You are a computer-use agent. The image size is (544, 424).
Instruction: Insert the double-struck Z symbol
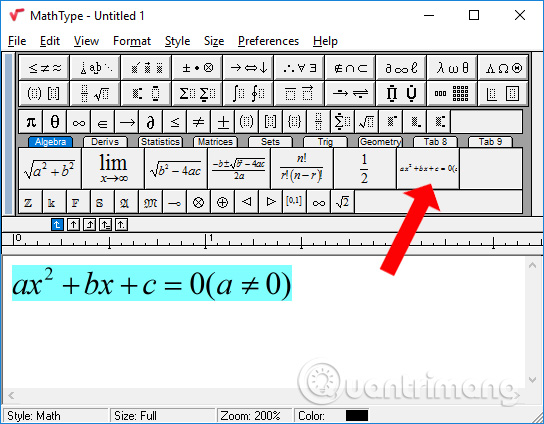pyautogui.click(x=31, y=202)
